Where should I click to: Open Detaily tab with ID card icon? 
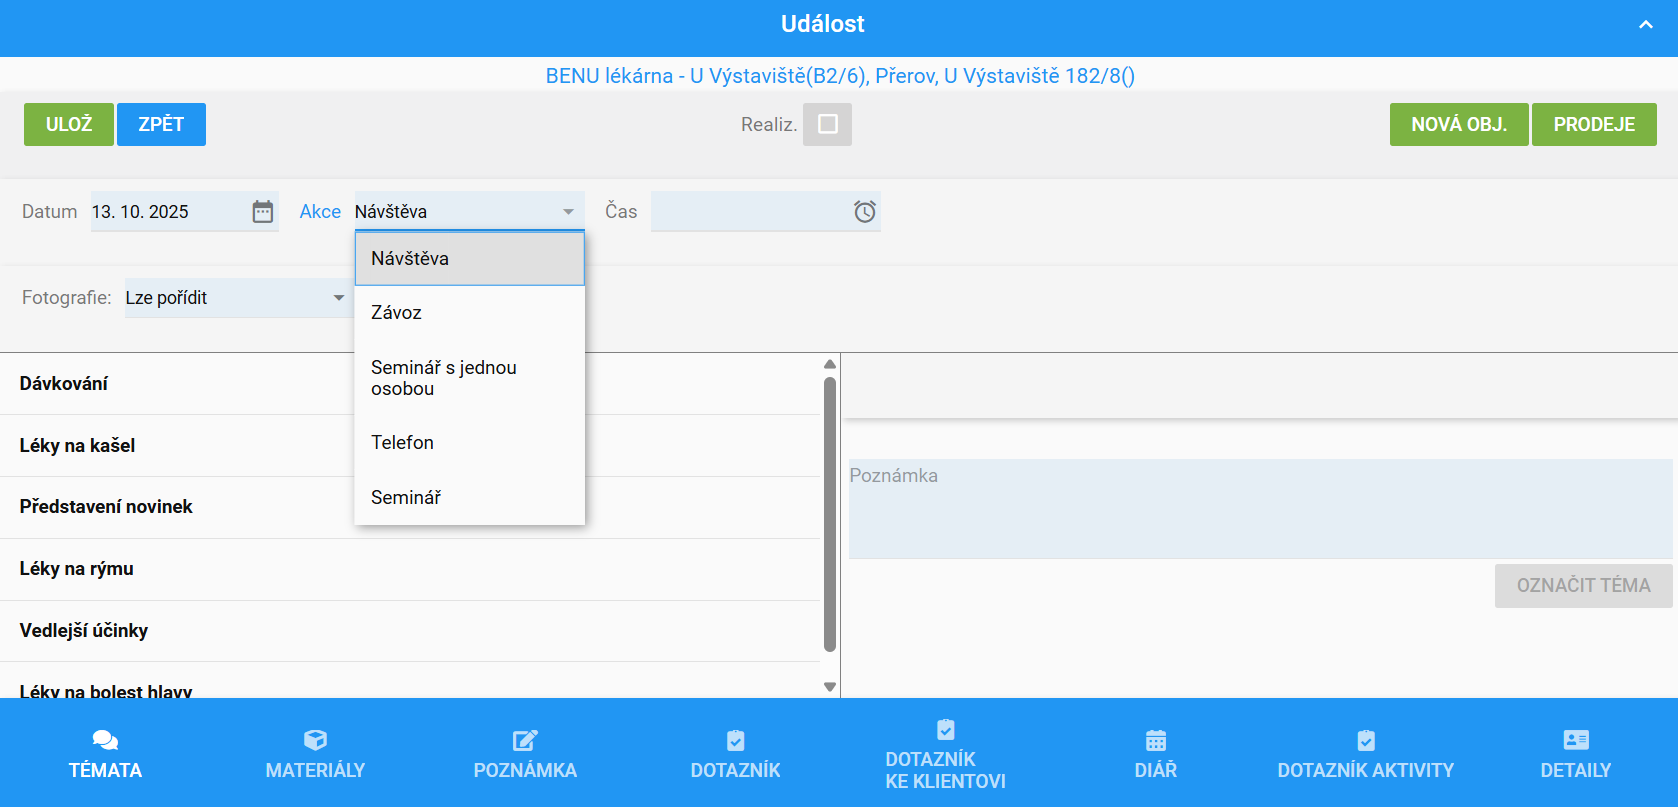pos(1575,754)
